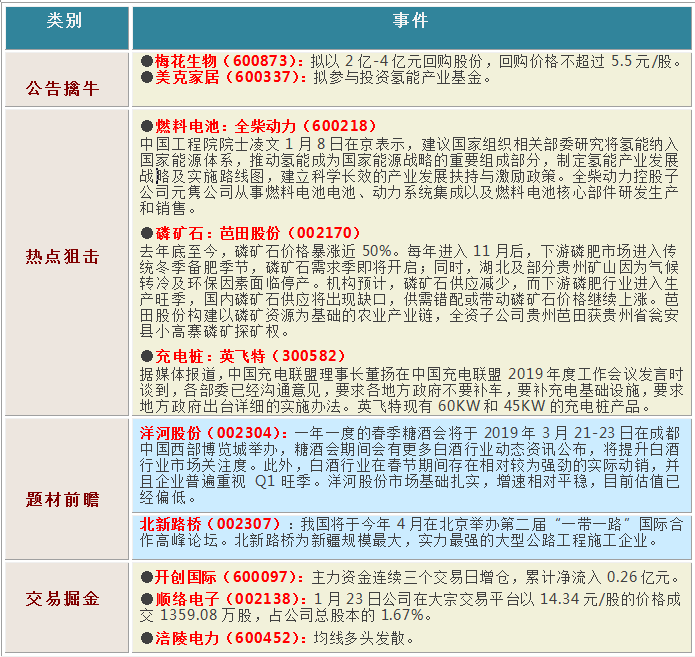
Task: Click the bullet before 开创国际
Action: click(147, 577)
